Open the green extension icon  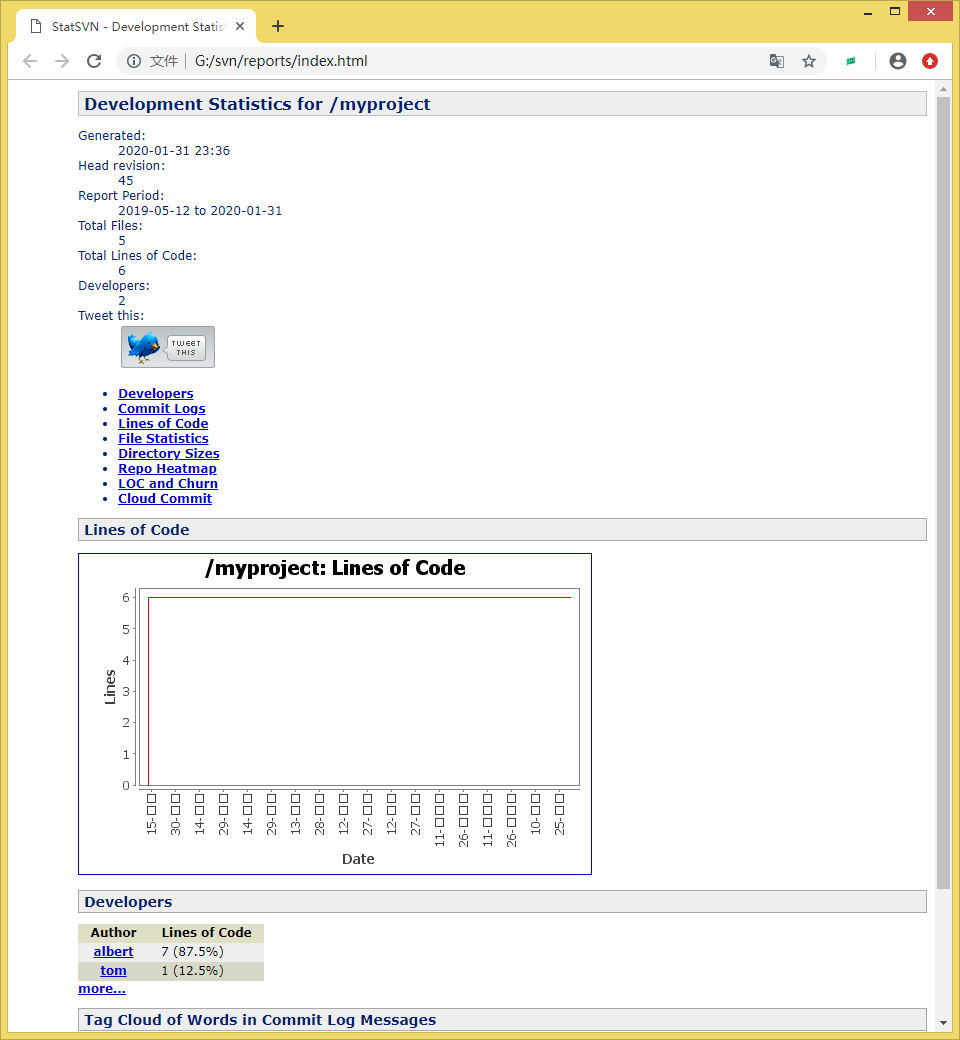(x=851, y=61)
